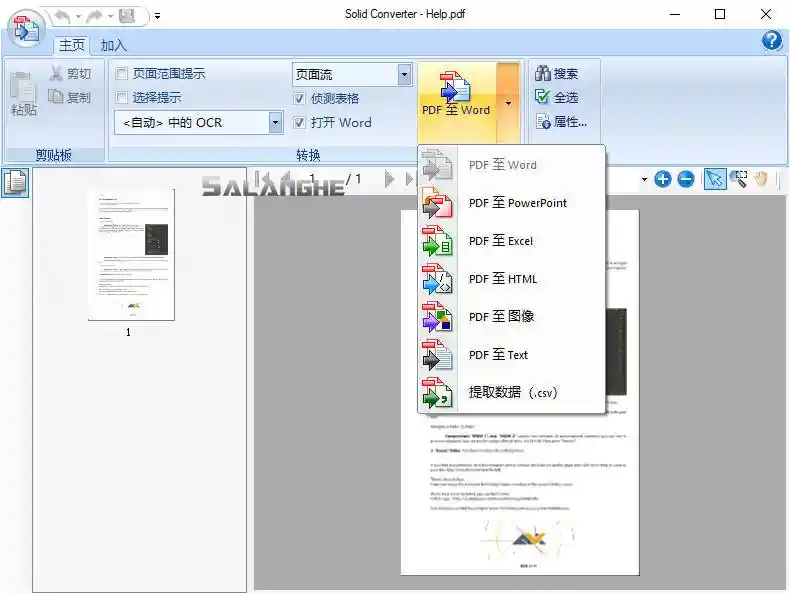Select the marquee zoom tool
This screenshot has width=790, height=594.
coord(740,179)
